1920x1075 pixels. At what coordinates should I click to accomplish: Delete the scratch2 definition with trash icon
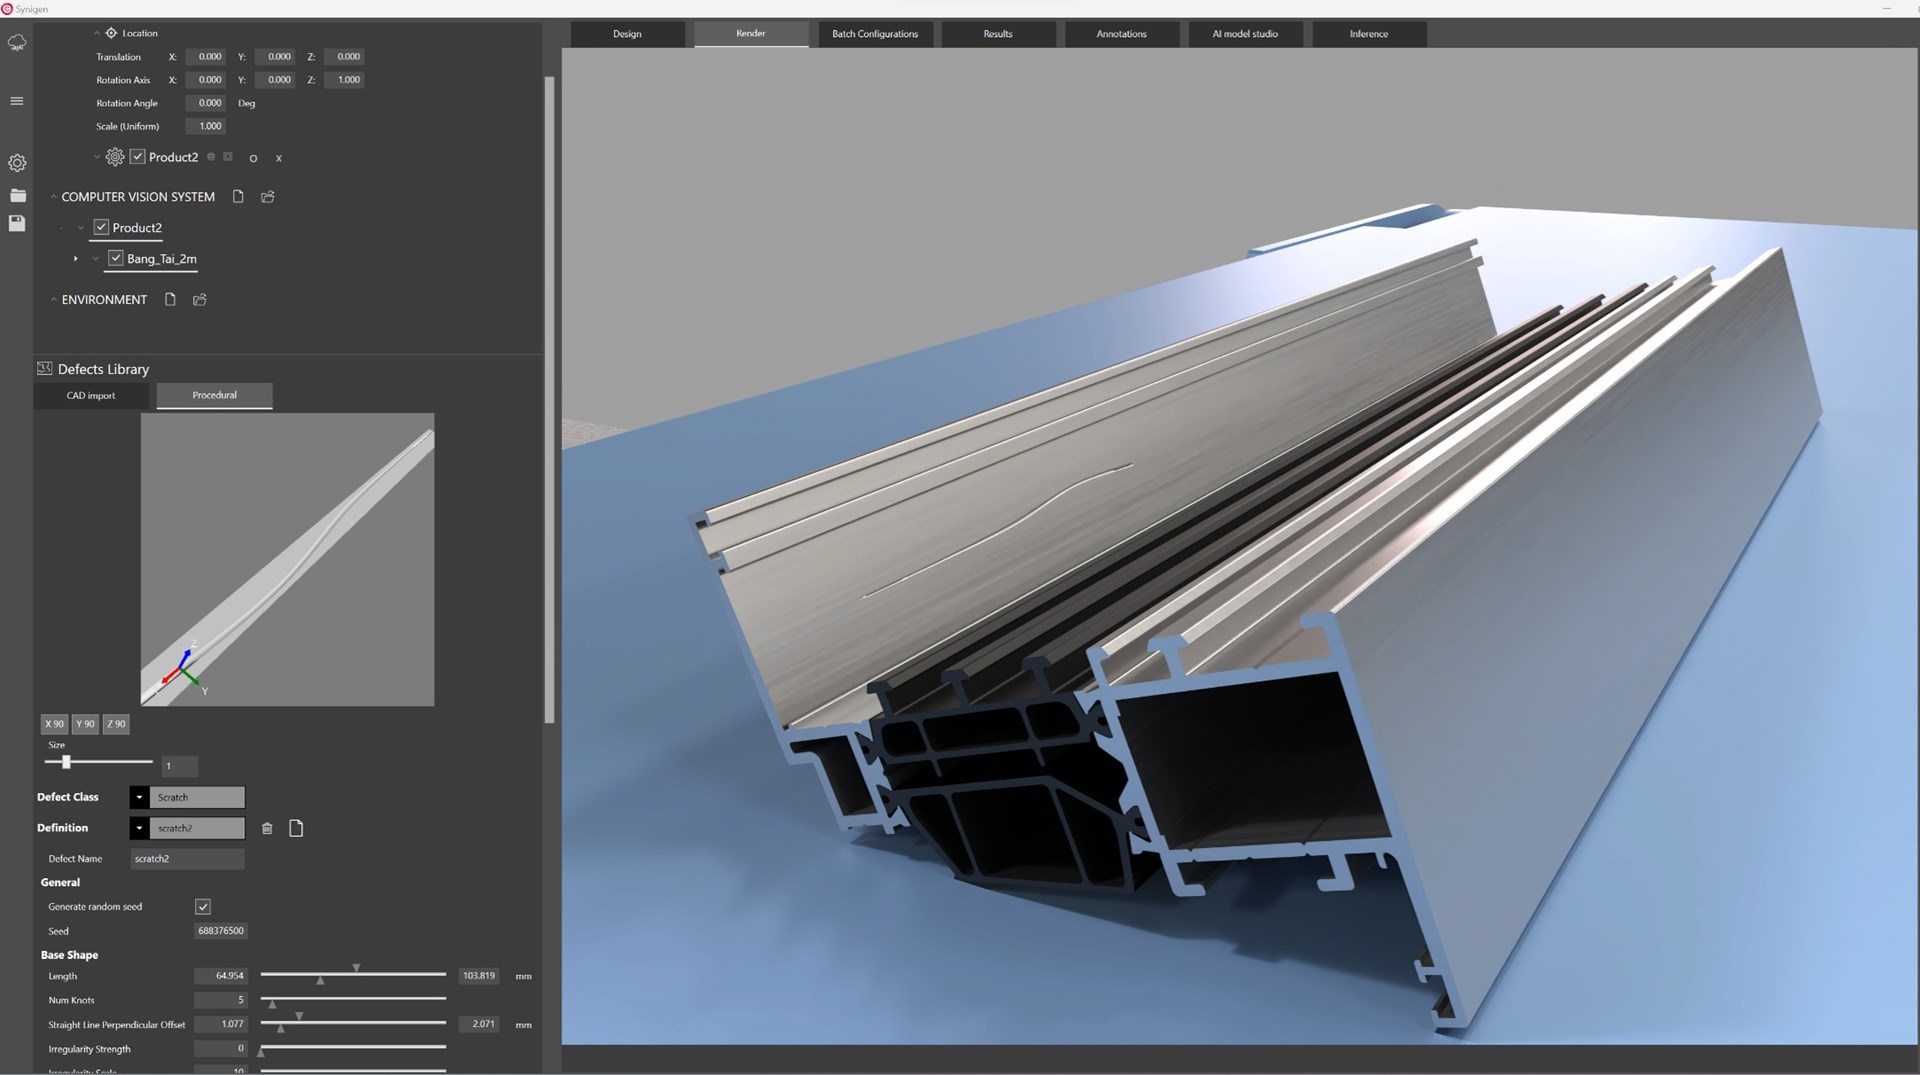tap(267, 828)
